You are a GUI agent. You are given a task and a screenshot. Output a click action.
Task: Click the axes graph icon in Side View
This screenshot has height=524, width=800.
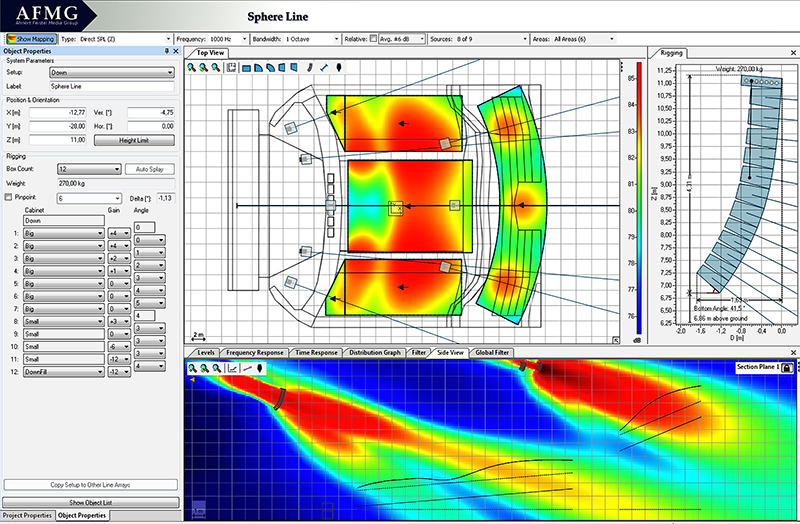coord(233,368)
